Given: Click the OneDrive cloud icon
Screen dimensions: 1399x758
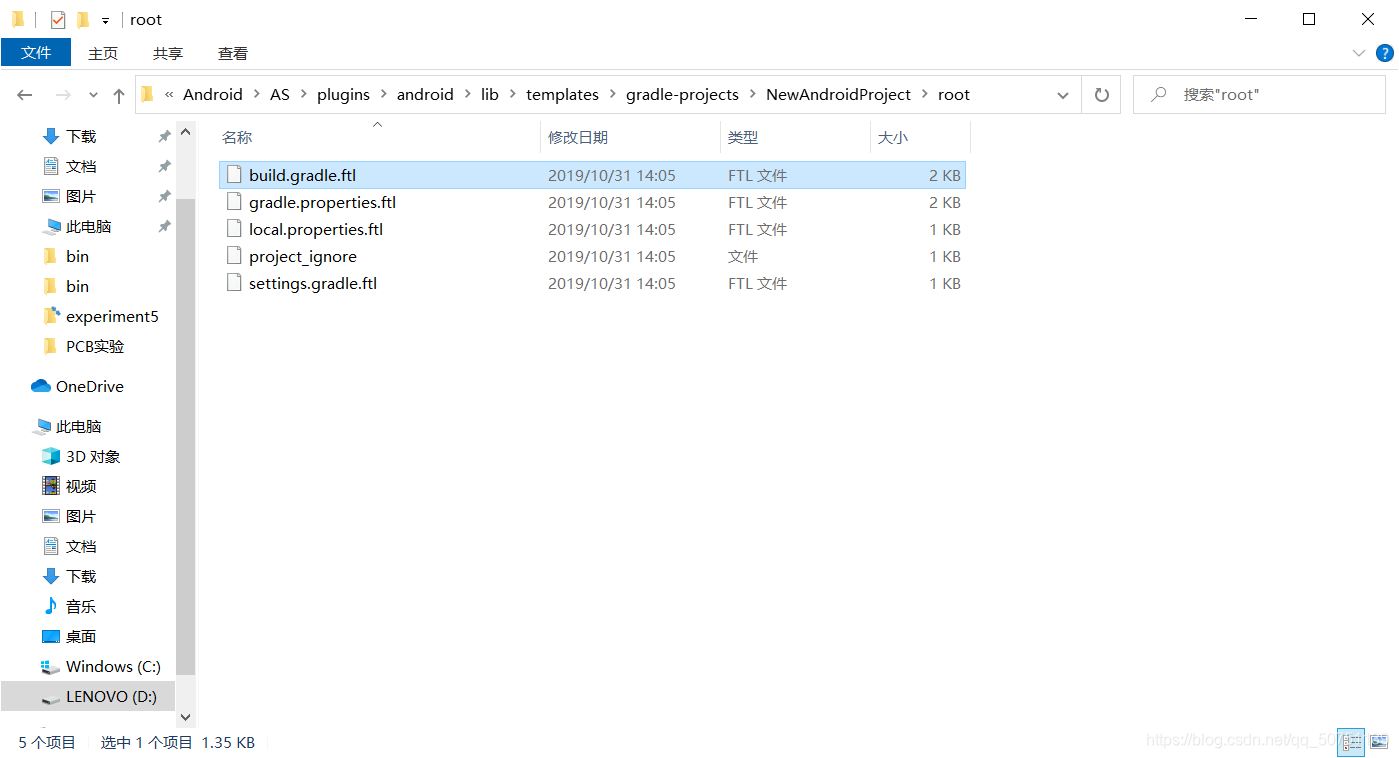Looking at the screenshot, I should [x=41, y=386].
